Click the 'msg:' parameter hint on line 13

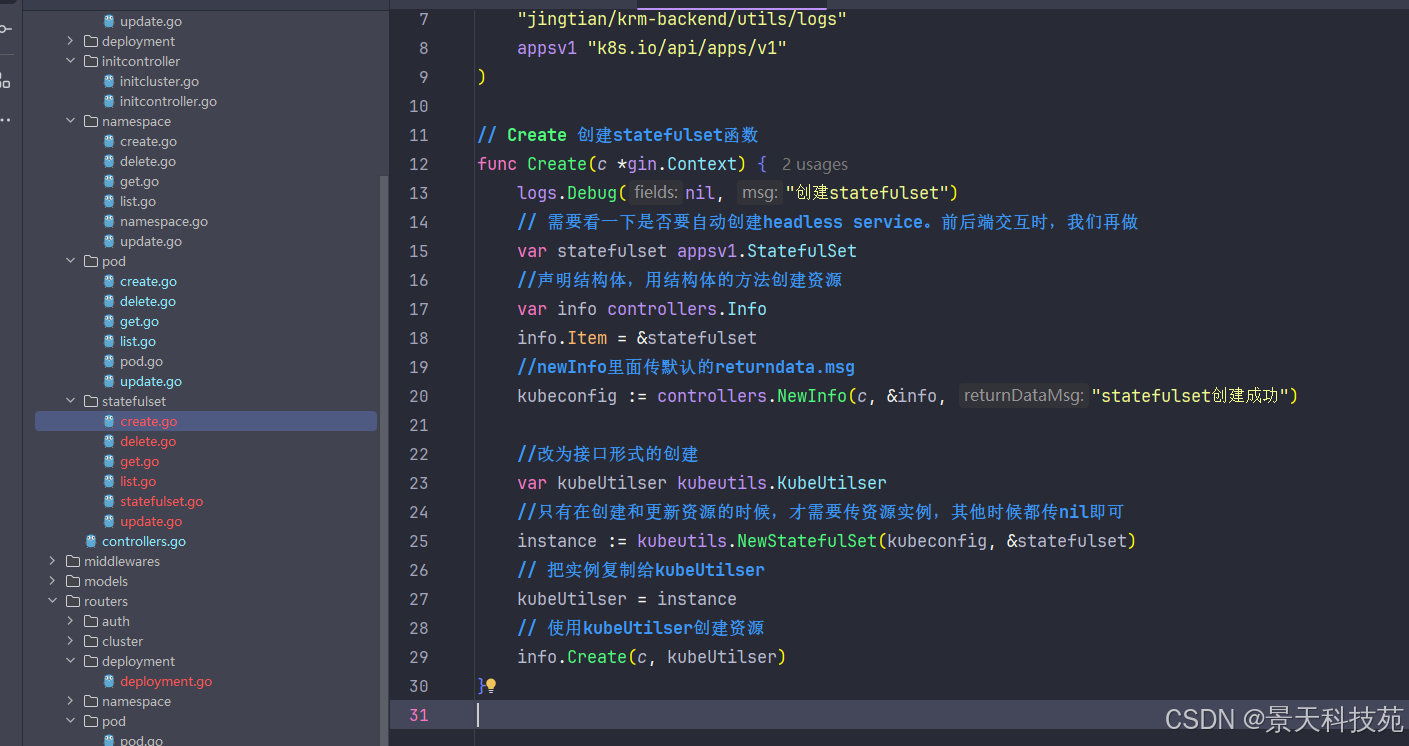[760, 193]
